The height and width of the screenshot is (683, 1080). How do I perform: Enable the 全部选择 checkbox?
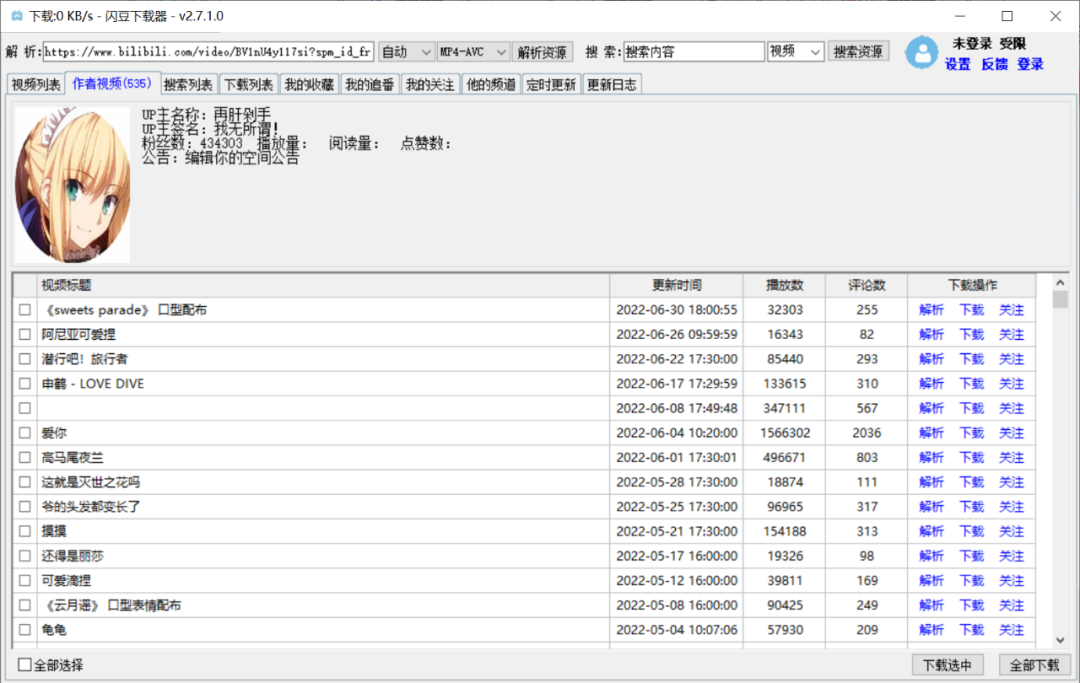pyautogui.click(x=25, y=665)
